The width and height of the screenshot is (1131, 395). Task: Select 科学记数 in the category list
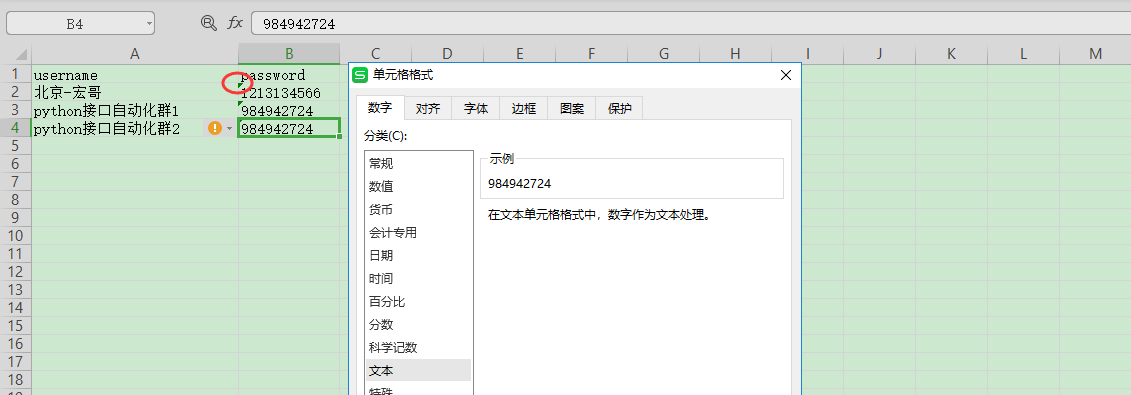click(x=418, y=348)
